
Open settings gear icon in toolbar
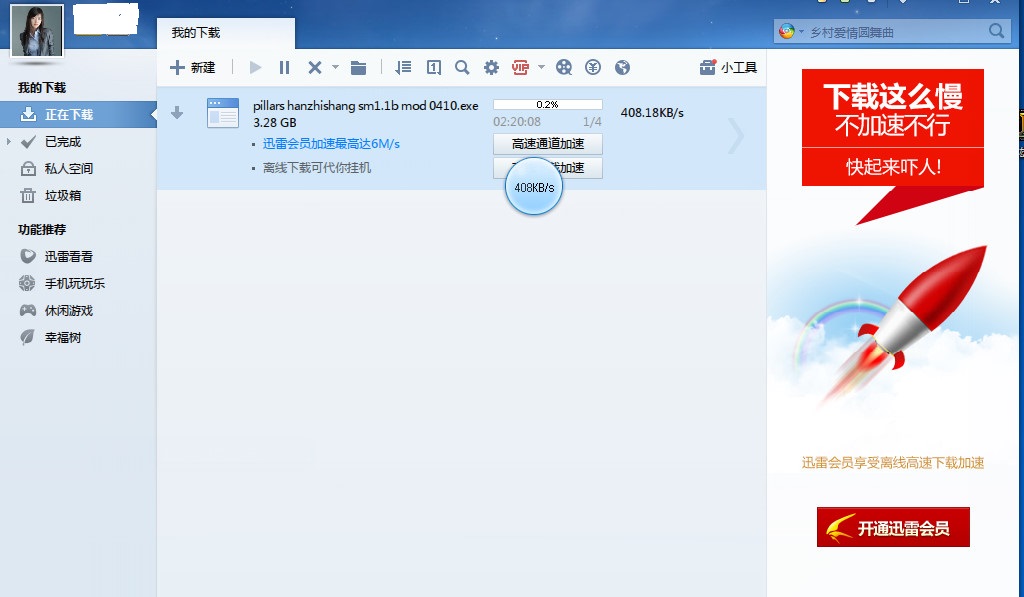491,68
